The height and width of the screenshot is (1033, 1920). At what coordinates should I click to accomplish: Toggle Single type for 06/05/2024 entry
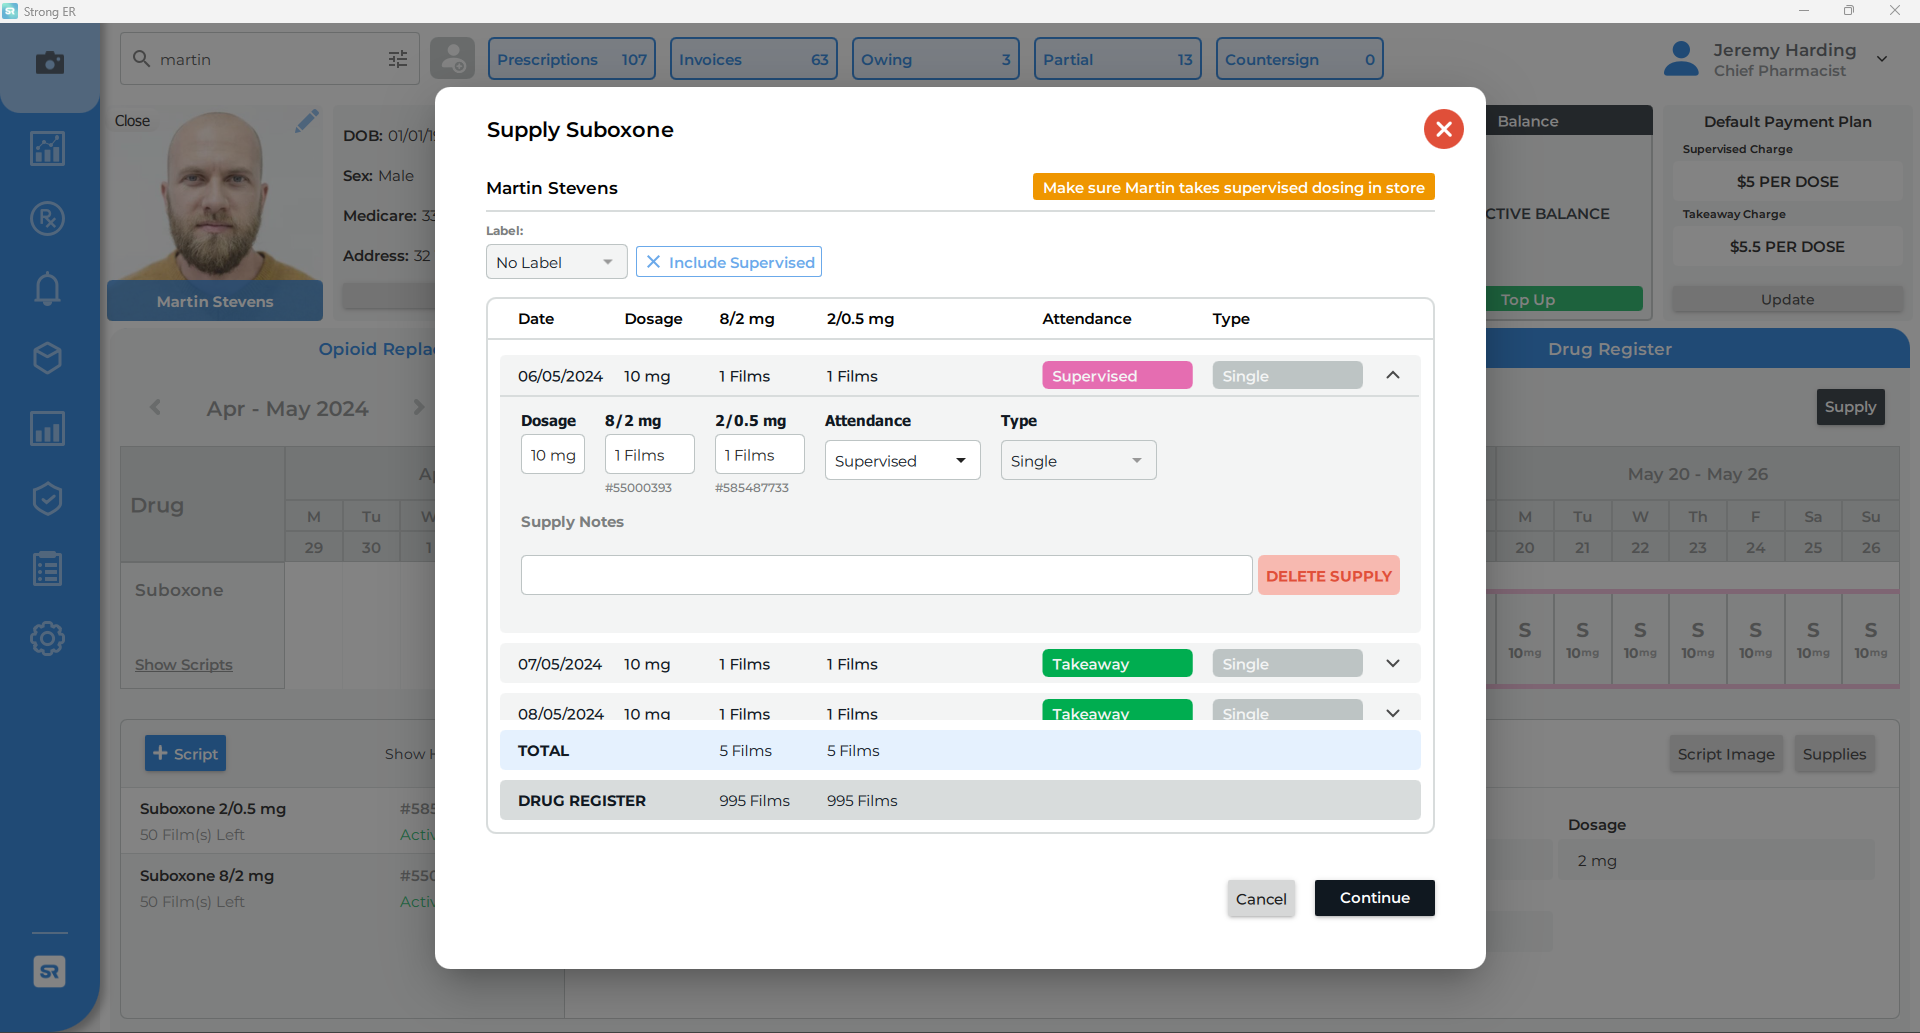(1287, 374)
